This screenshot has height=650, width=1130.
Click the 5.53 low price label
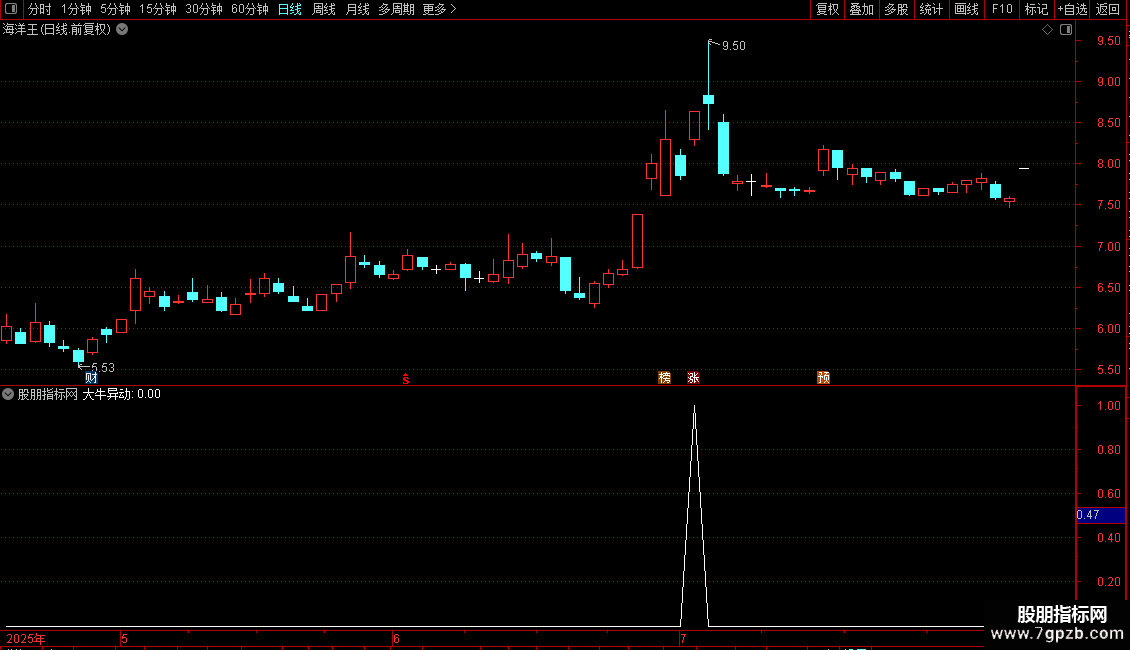point(102,368)
